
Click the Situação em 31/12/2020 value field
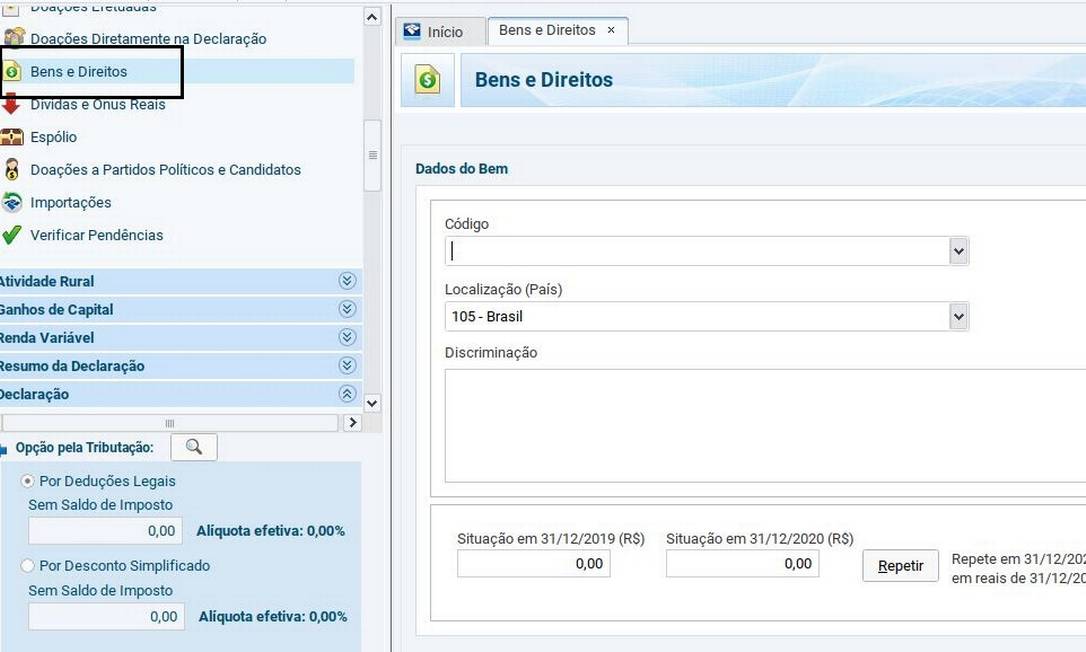coord(742,564)
